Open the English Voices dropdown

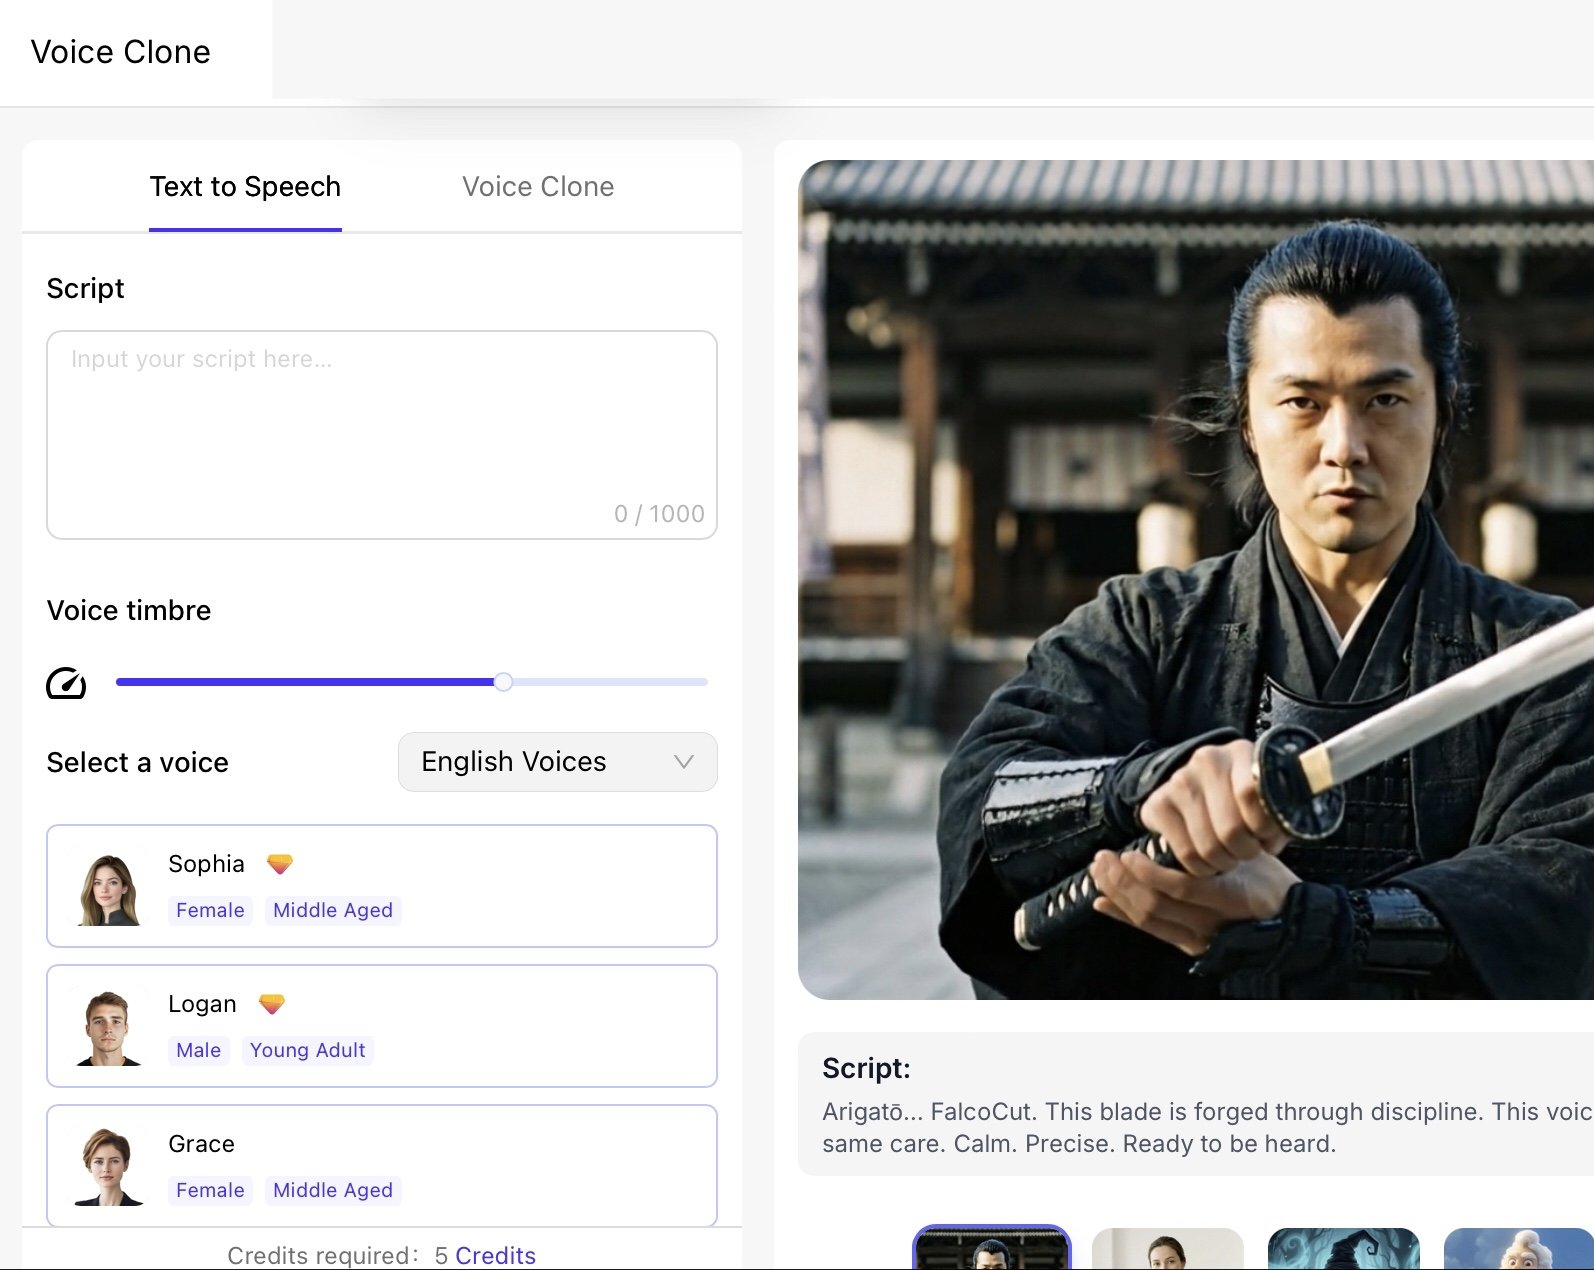point(540,762)
